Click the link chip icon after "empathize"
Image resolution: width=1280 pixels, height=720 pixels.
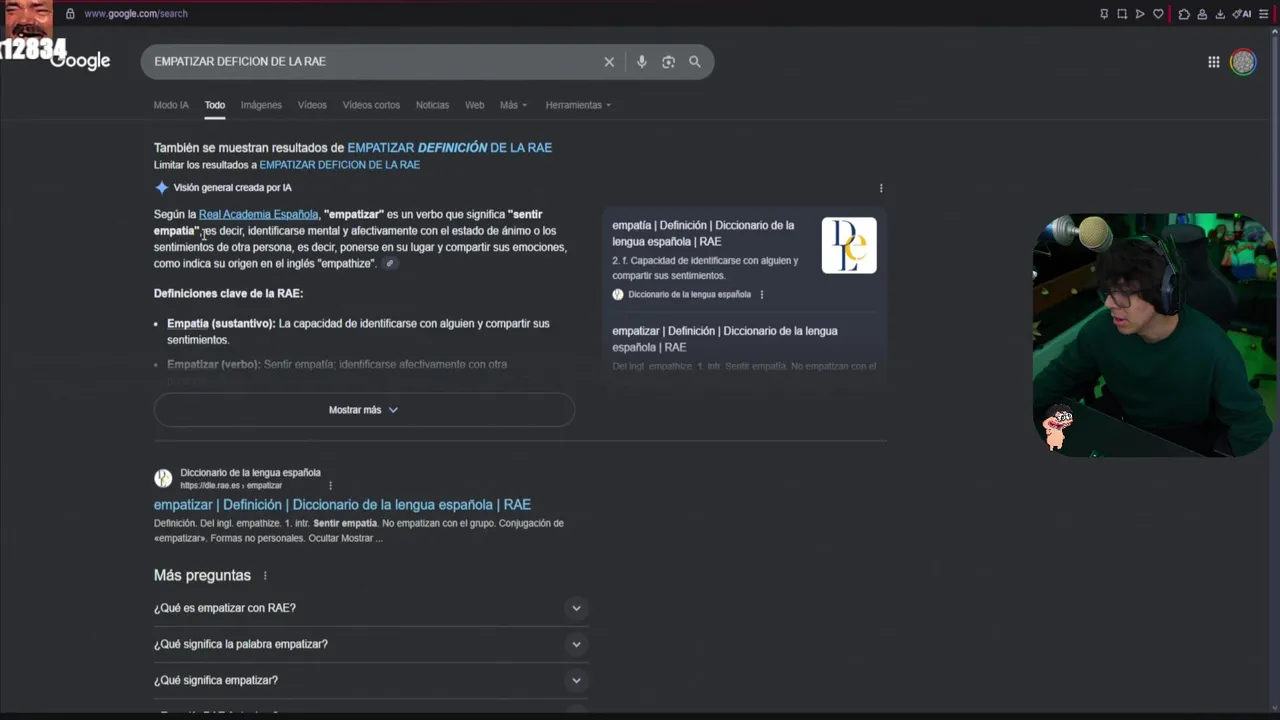click(390, 264)
